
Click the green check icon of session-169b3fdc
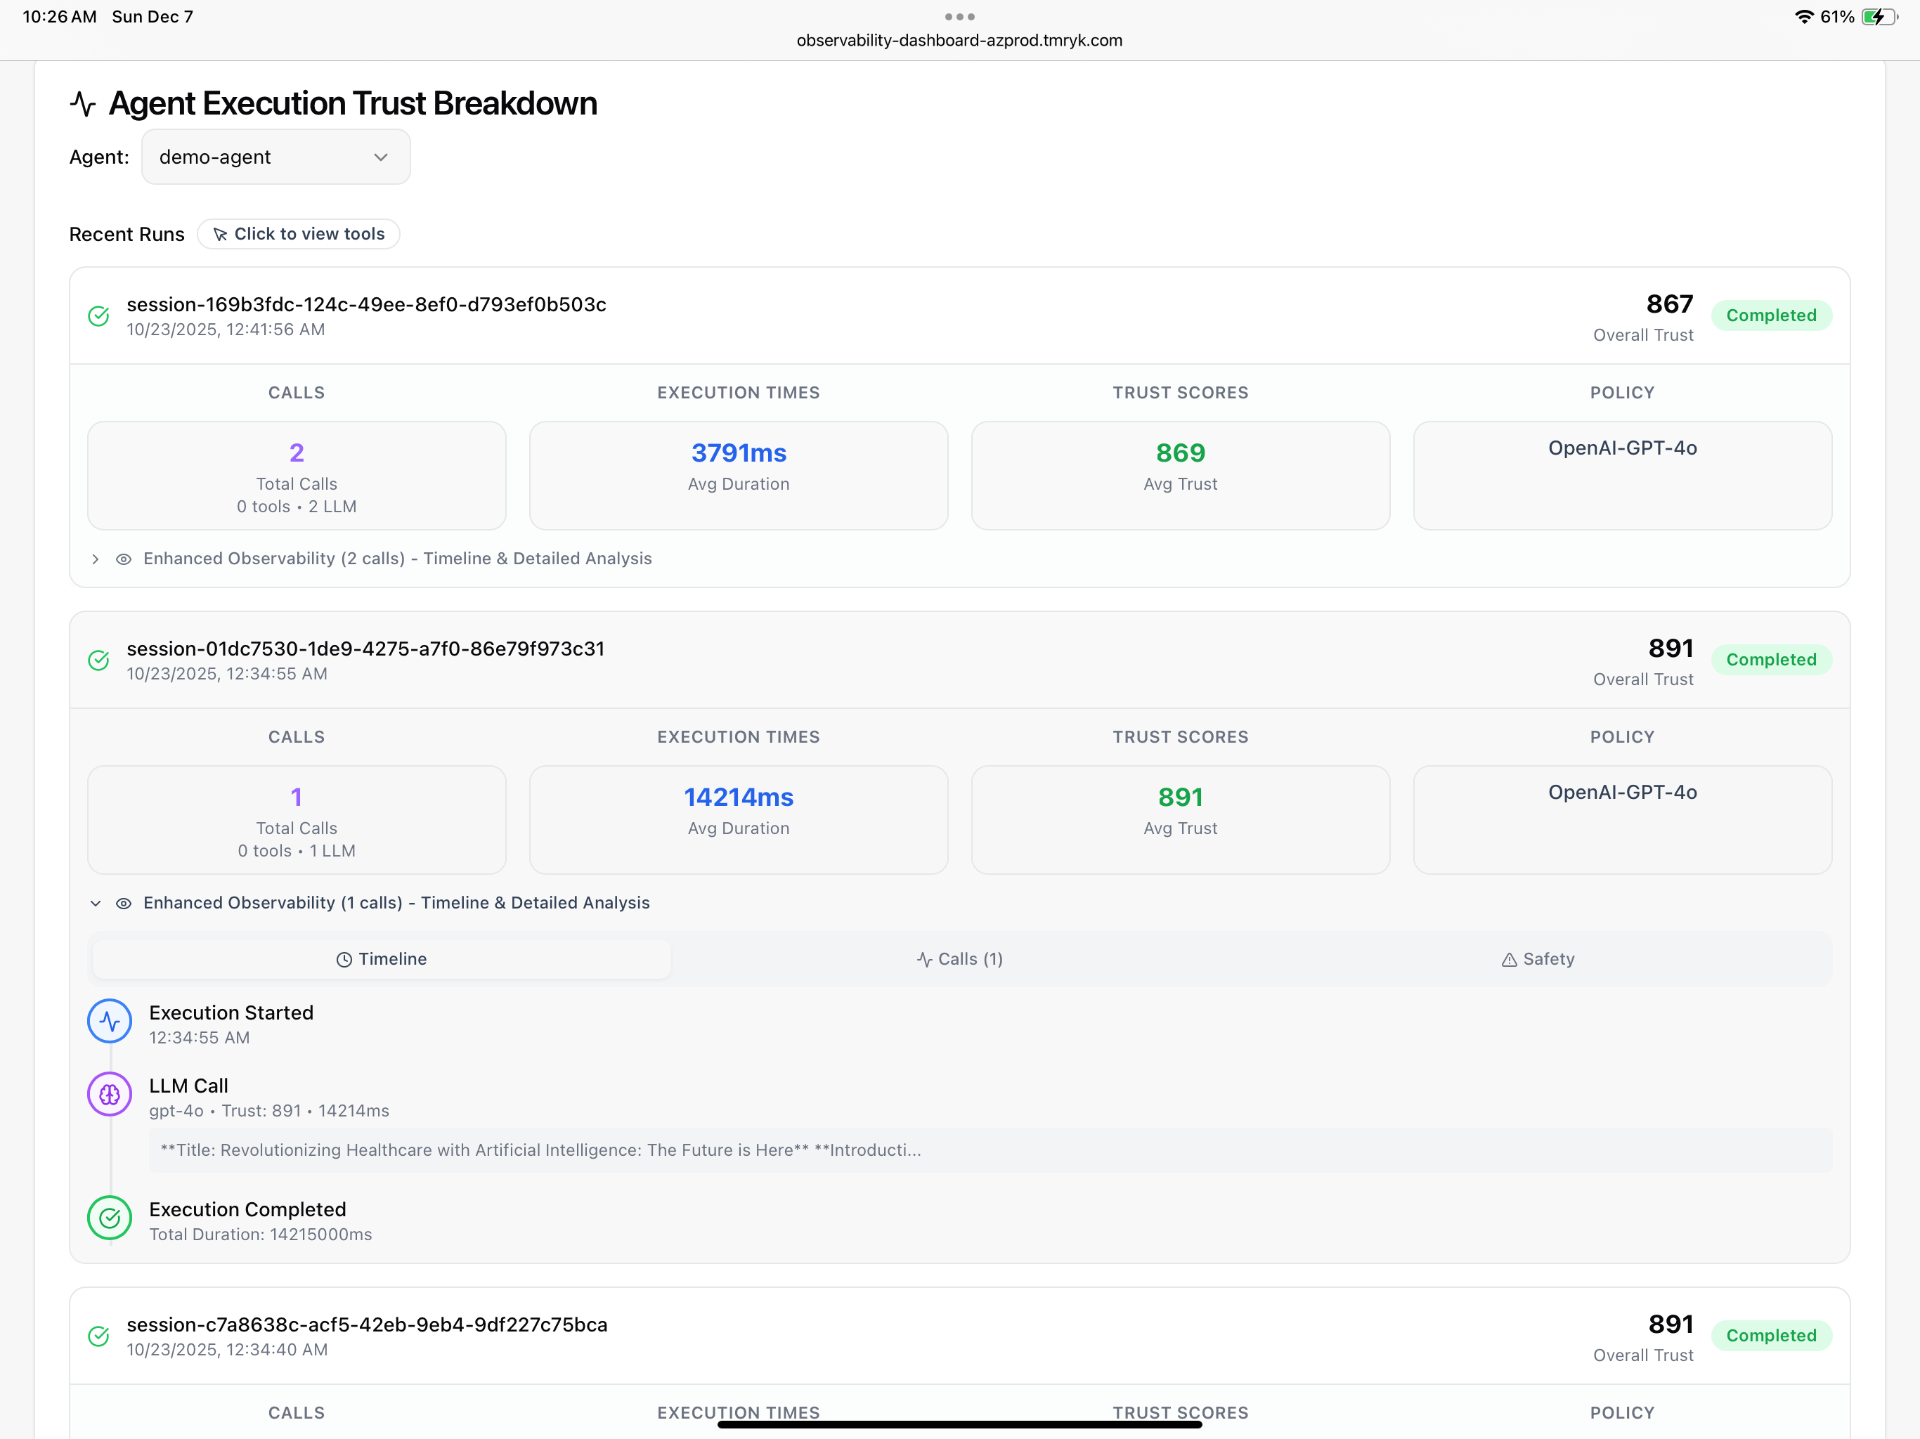click(99, 316)
